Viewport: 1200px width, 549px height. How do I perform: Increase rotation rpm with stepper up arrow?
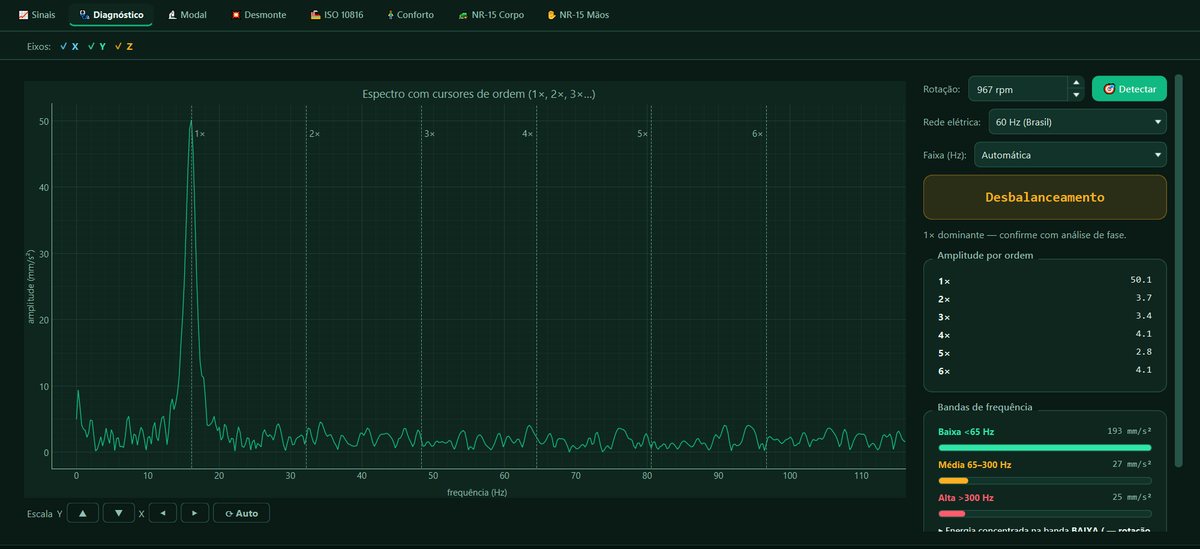pyautogui.click(x=1076, y=83)
